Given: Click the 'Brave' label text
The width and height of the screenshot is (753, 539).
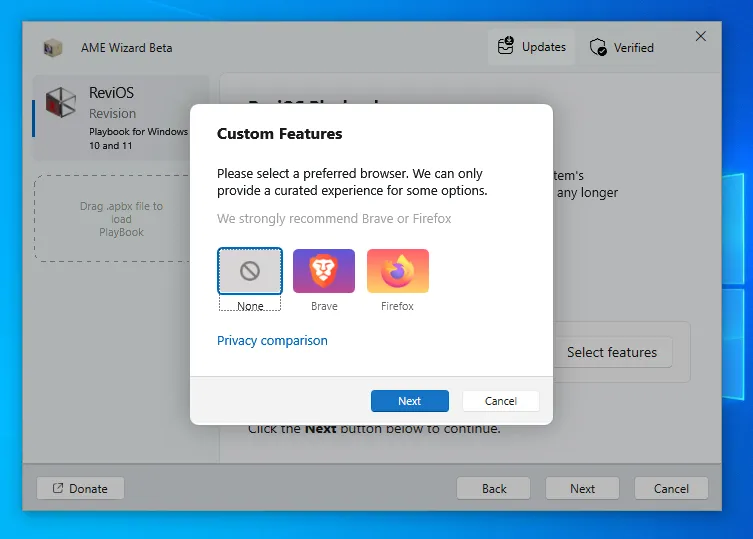Looking at the screenshot, I should [324, 306].
